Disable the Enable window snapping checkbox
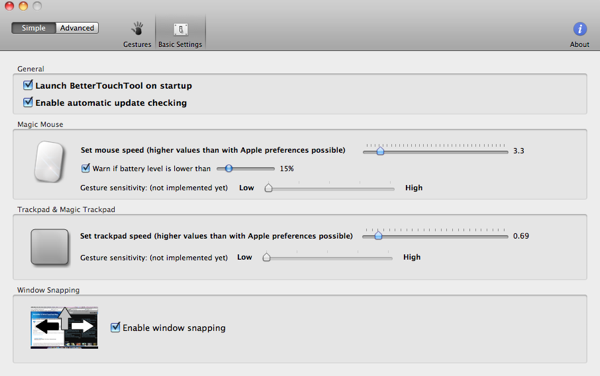This screenshot has height=376, width=600. pos(115,327)
